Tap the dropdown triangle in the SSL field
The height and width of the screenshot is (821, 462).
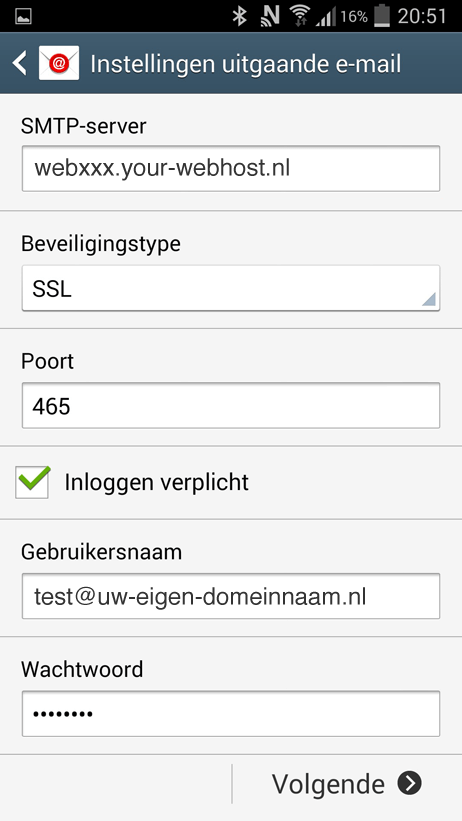pyautogui.click(x=429, y=299)
